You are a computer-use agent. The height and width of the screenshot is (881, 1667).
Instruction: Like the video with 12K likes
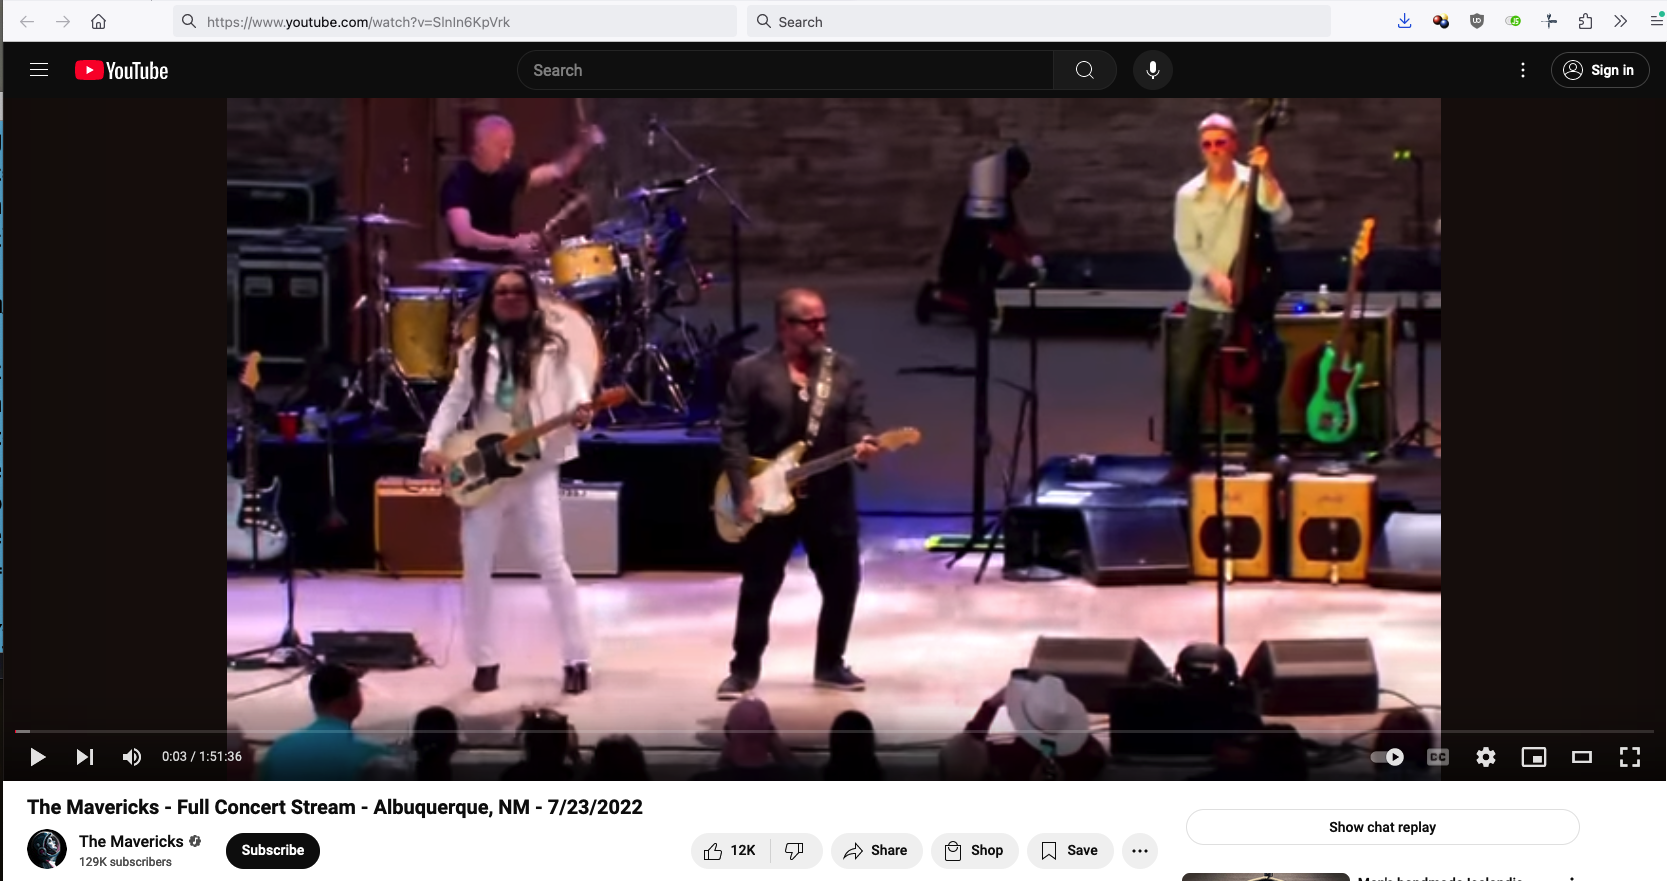730,851
